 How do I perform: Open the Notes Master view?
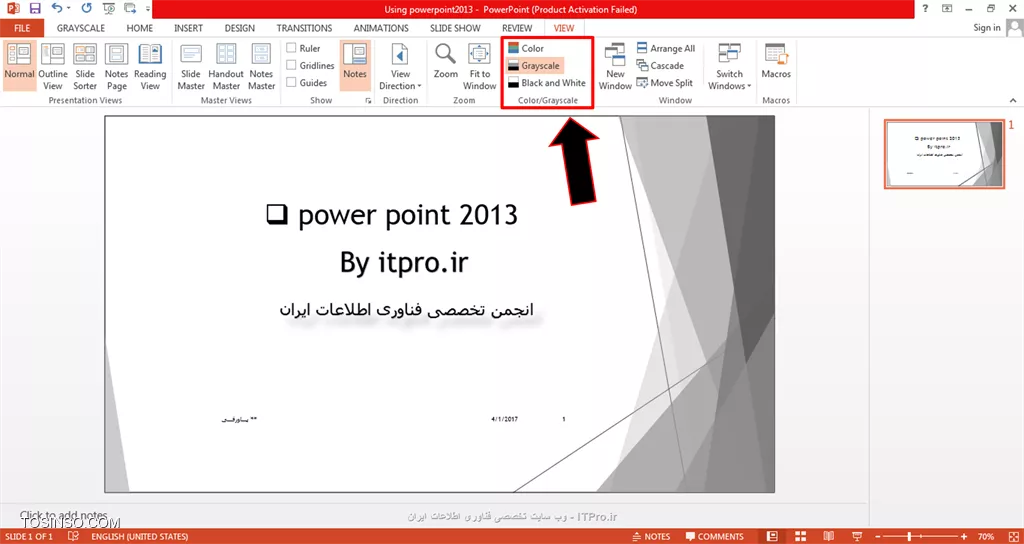[x=261, y=66]
